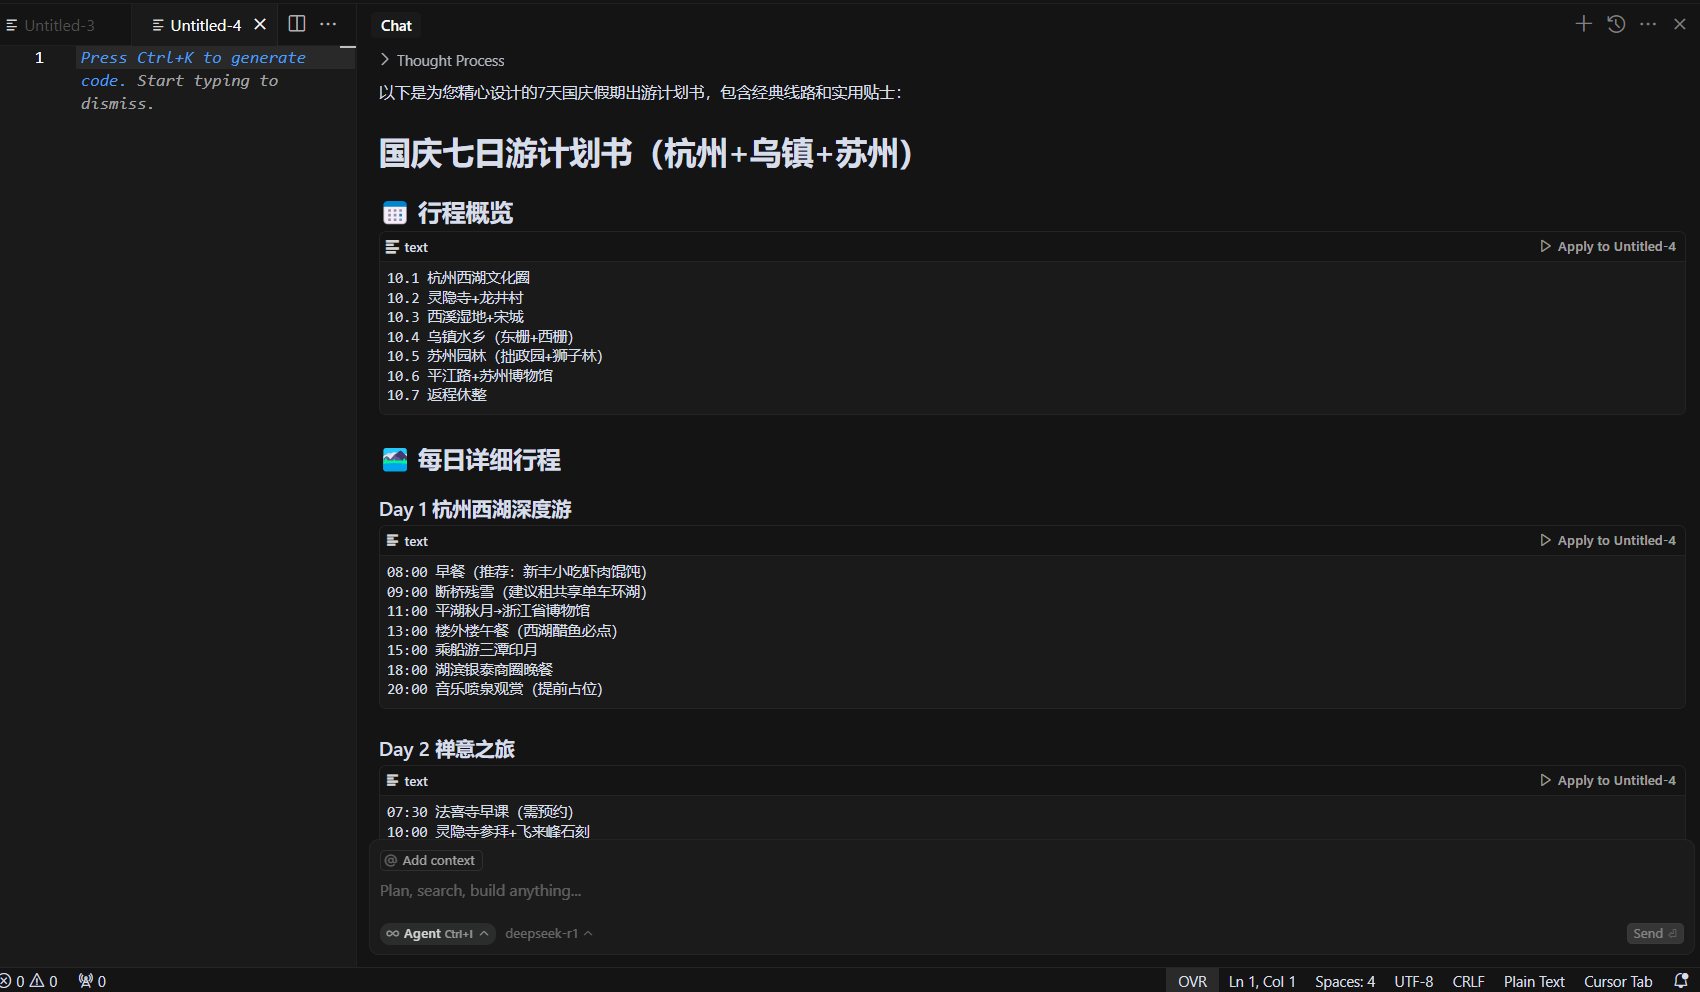Toggle OVR overtype mode in status bar
The height and width of the screenshot is (992, 1700).
[x=1192, y=981]
